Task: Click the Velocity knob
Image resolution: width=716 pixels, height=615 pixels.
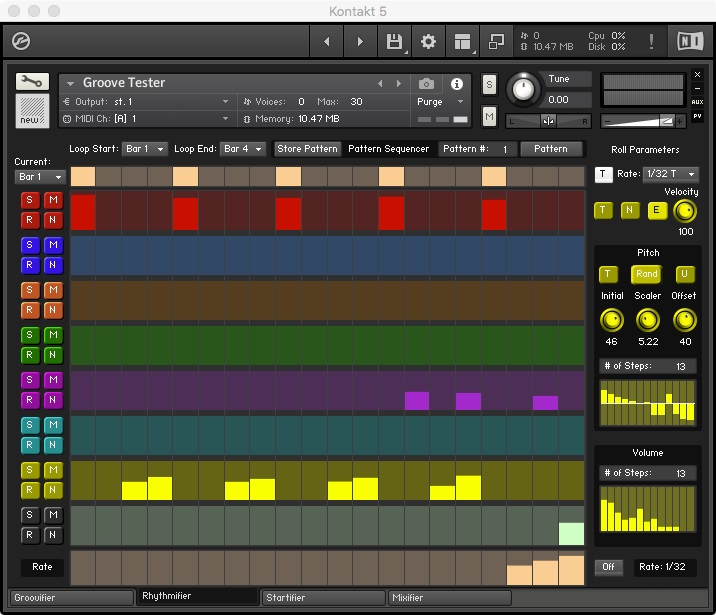Action: point(685,210)
